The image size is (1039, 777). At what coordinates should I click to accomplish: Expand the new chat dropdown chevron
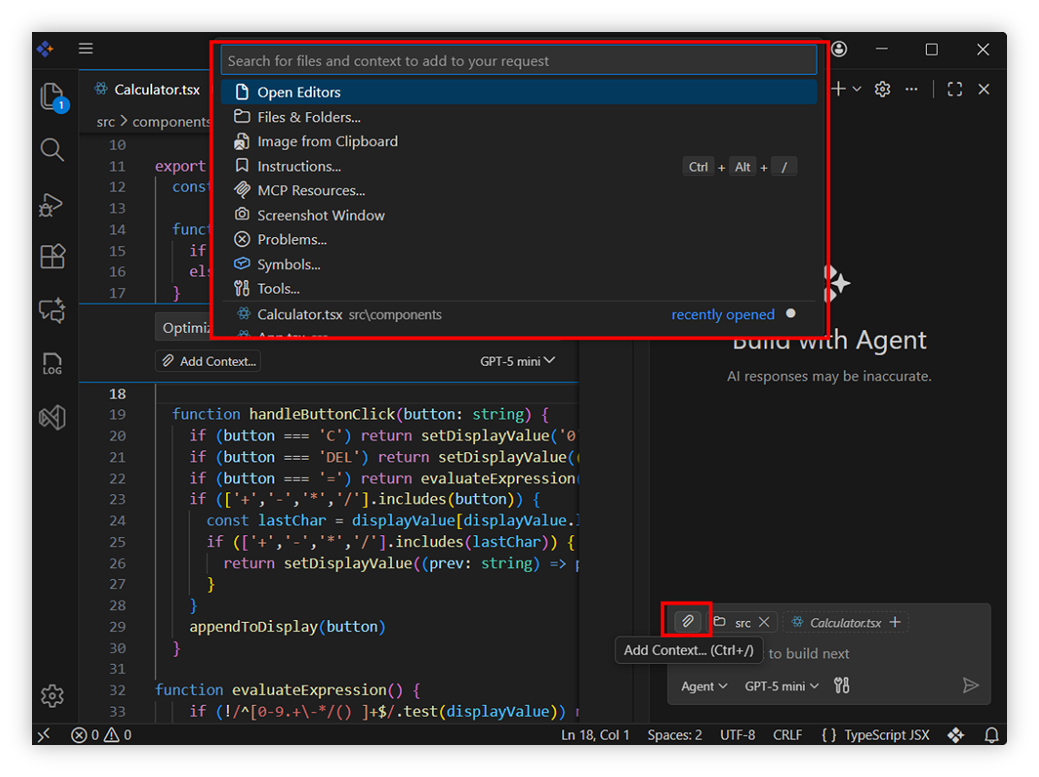858,89
